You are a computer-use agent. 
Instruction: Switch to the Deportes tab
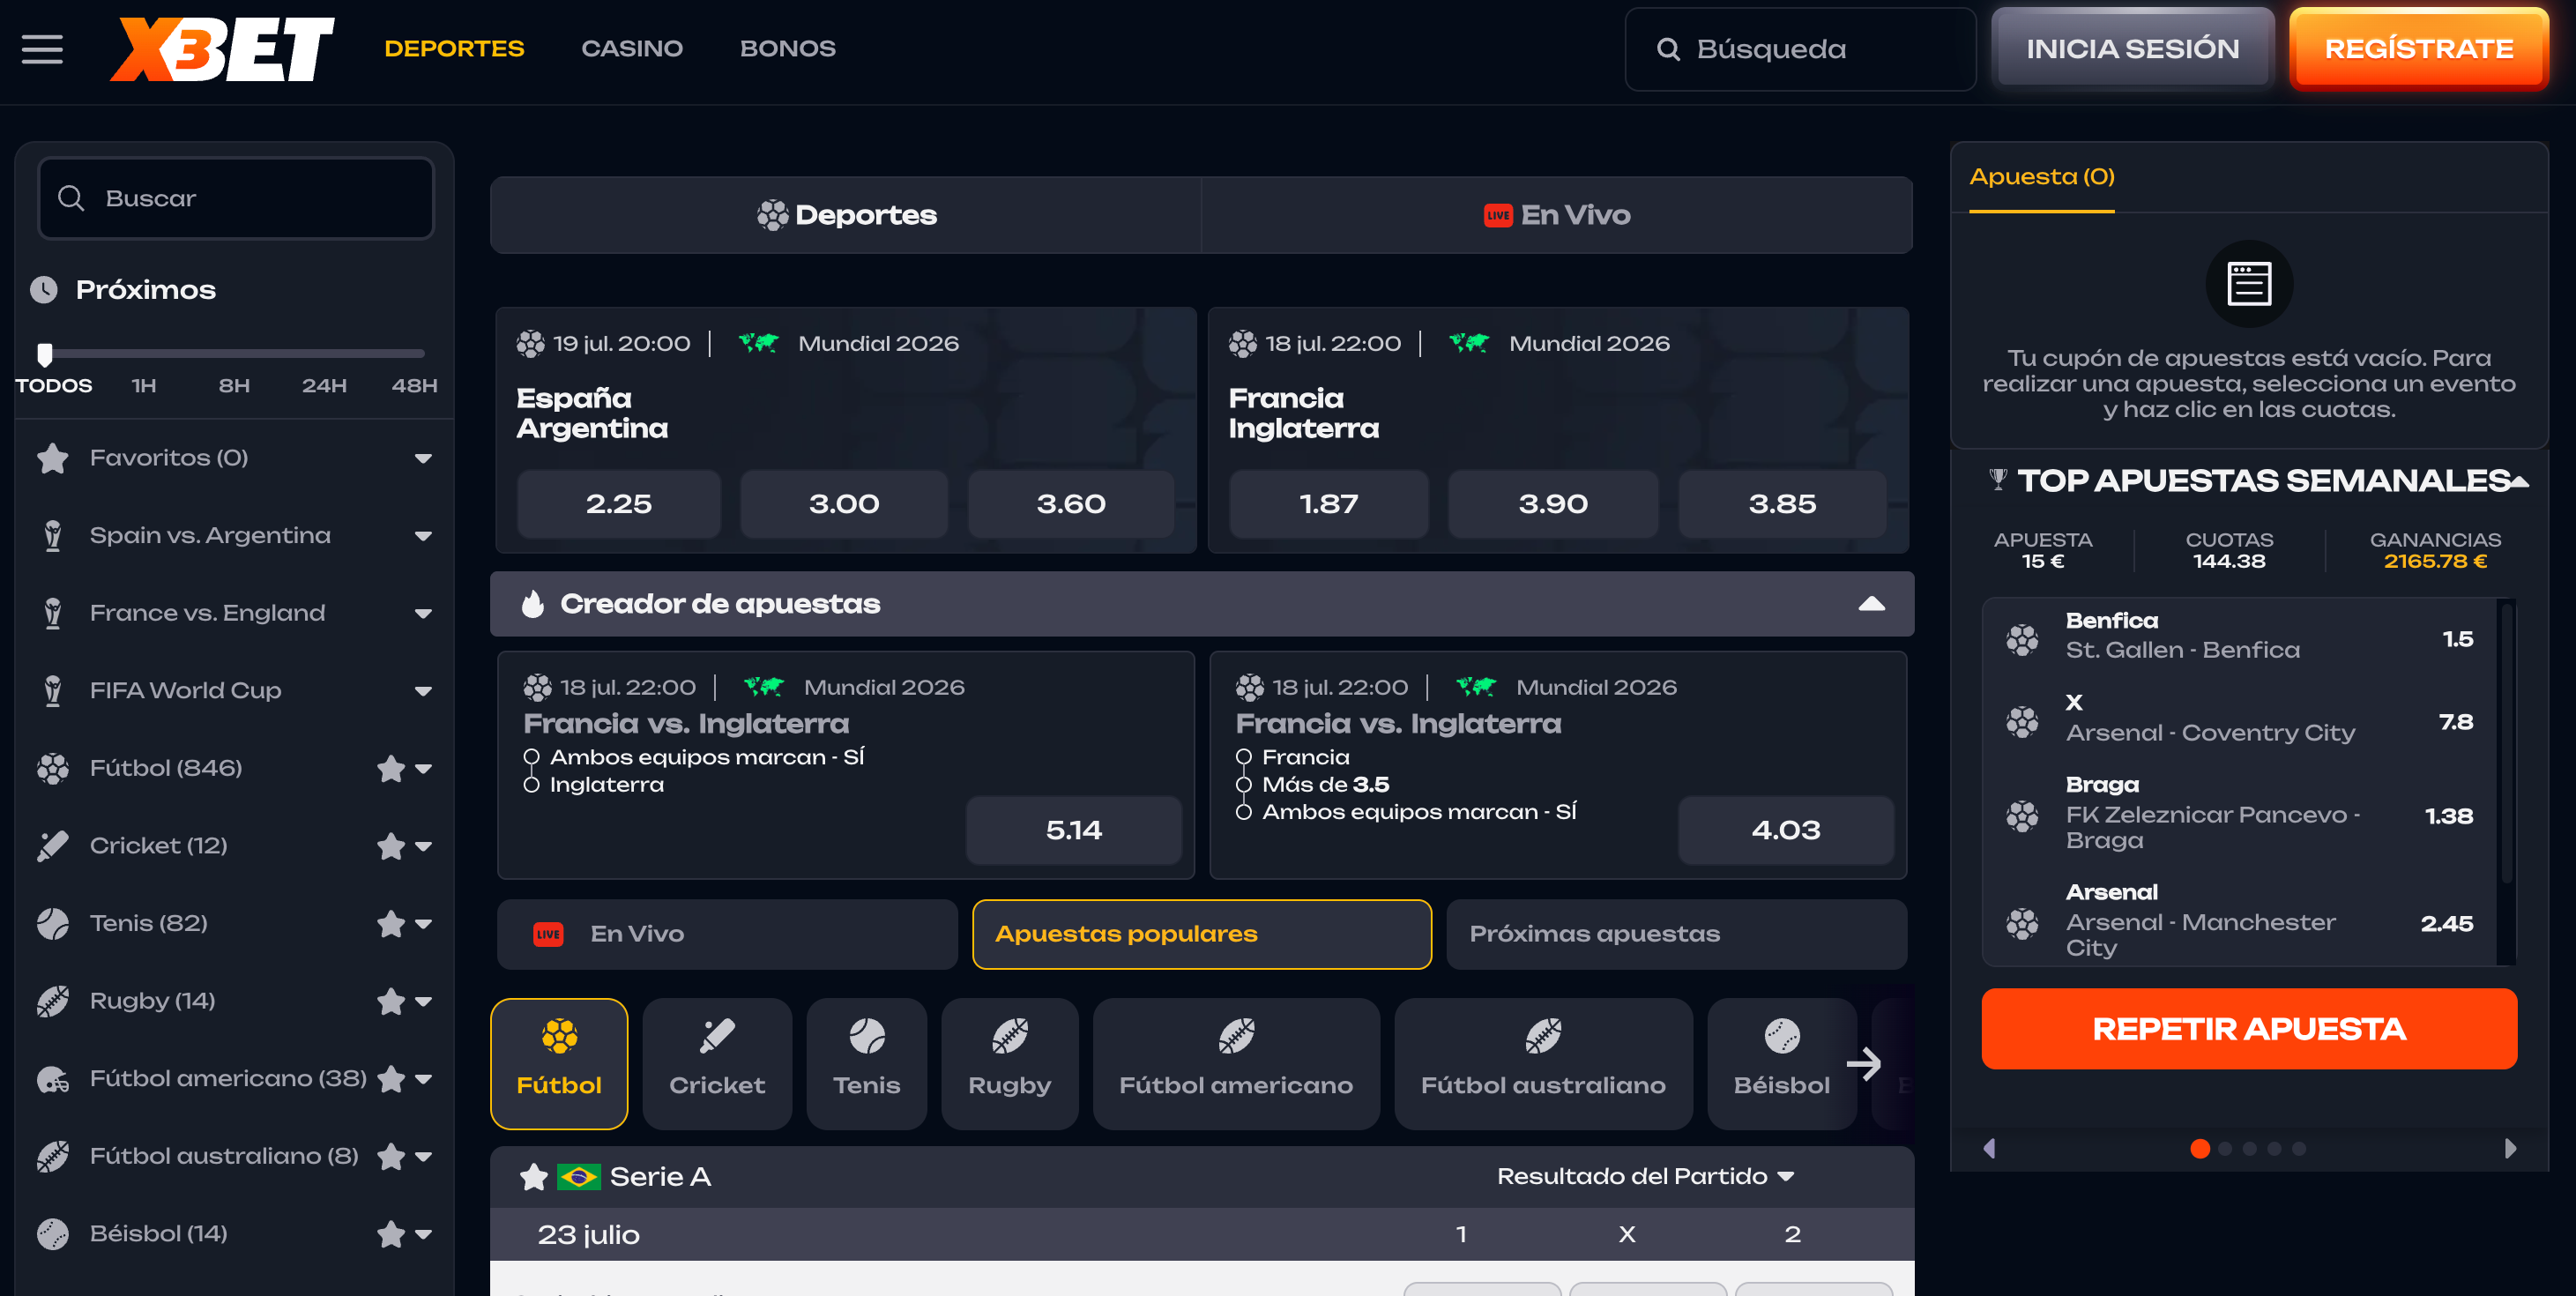click(x=846, y=215)
